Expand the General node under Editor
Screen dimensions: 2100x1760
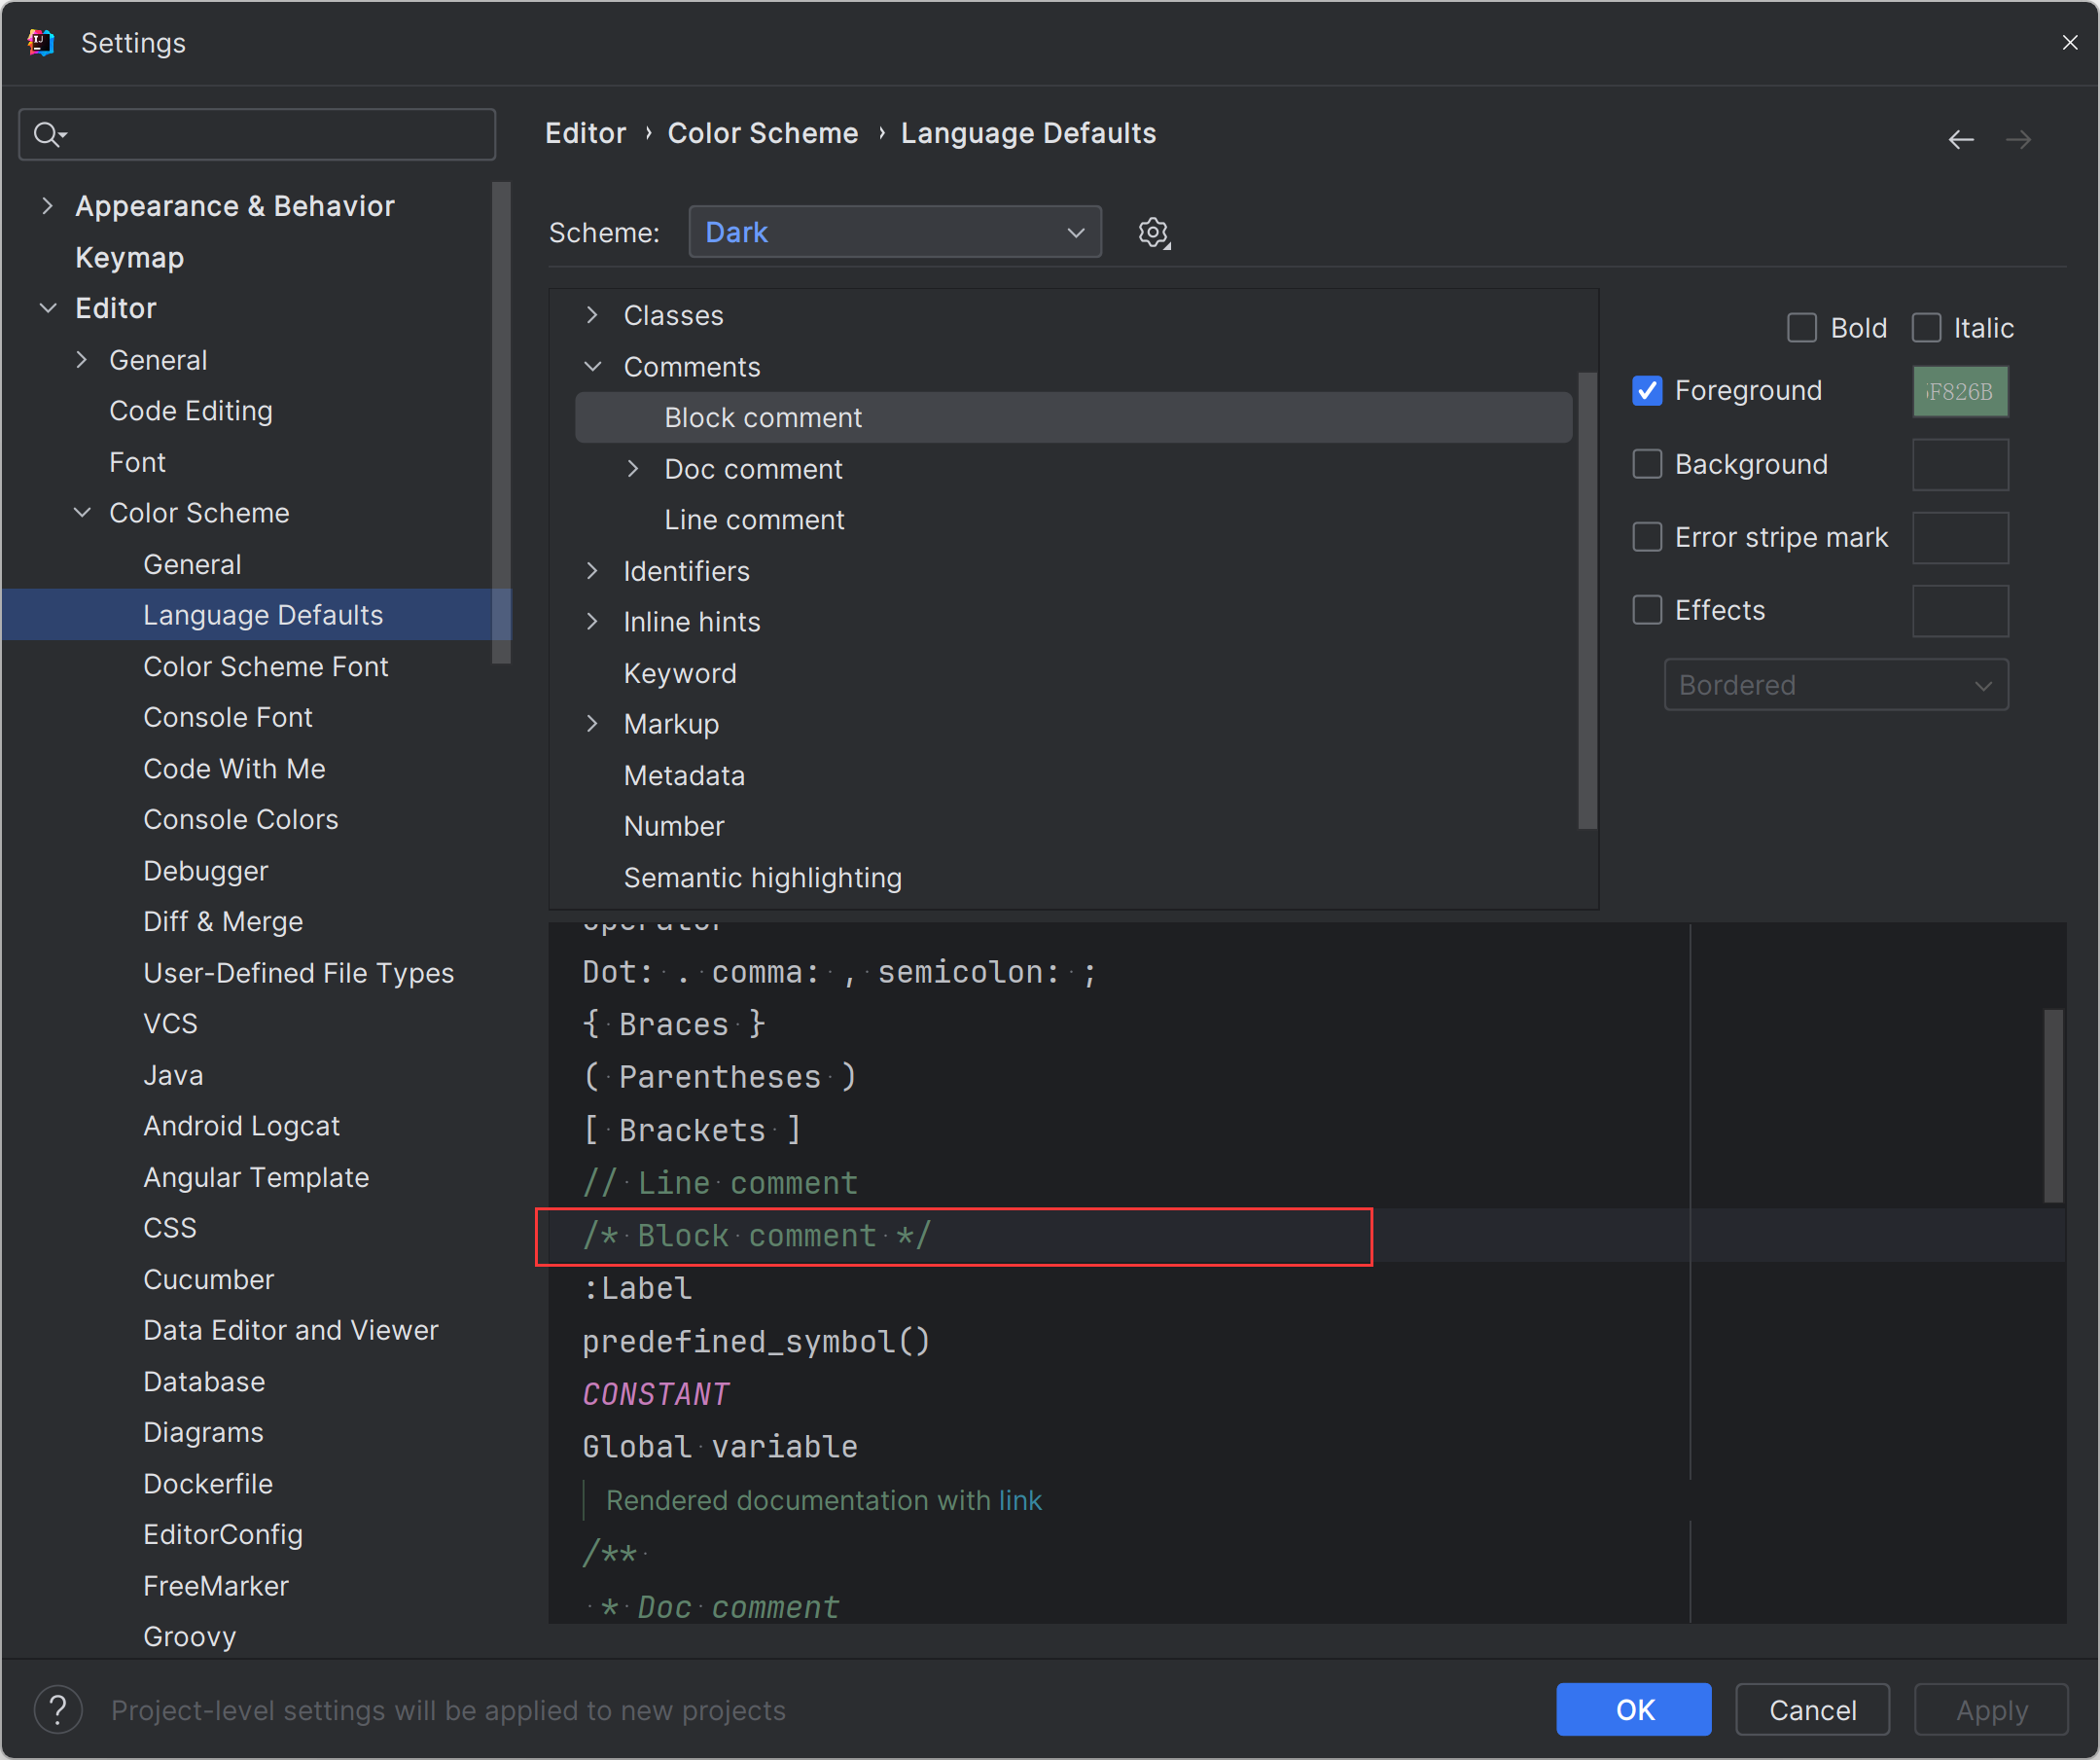pos(82,360)
